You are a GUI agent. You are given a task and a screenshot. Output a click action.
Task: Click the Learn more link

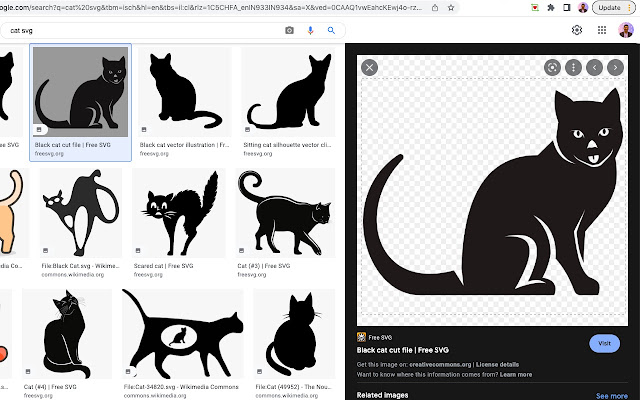(x=516, y=374)
